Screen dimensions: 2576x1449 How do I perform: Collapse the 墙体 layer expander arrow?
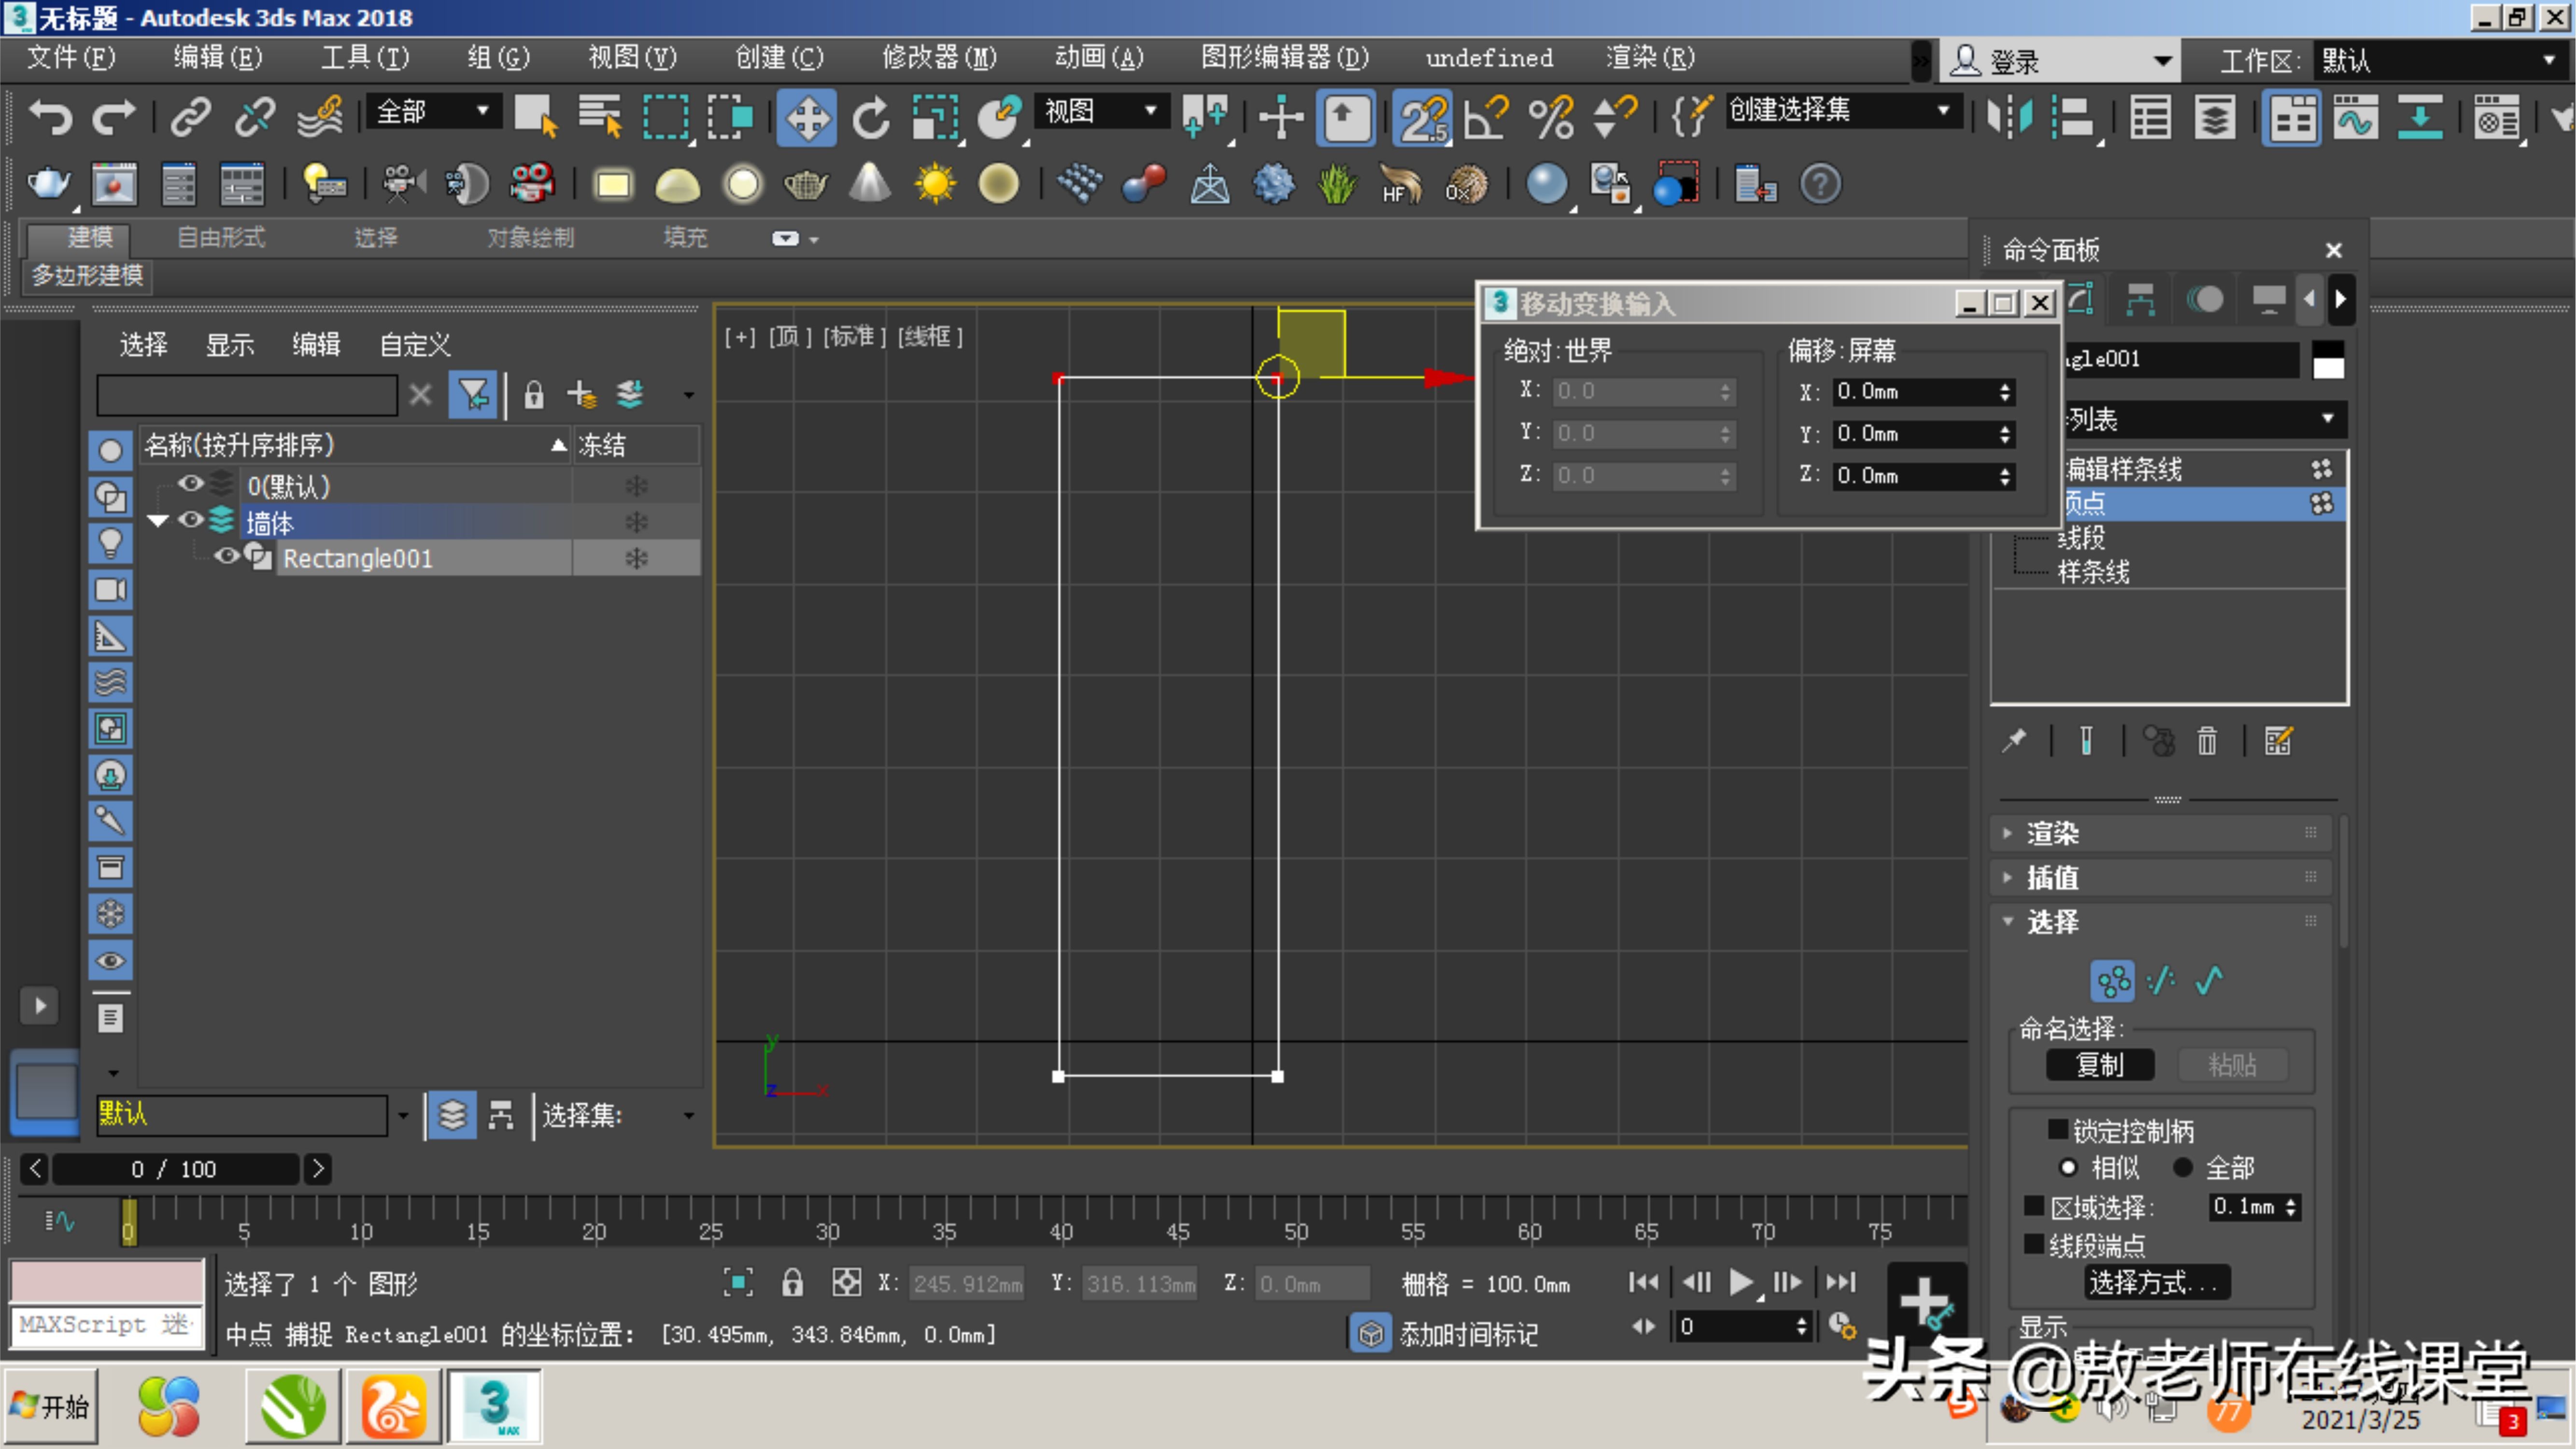coord(157,520)
